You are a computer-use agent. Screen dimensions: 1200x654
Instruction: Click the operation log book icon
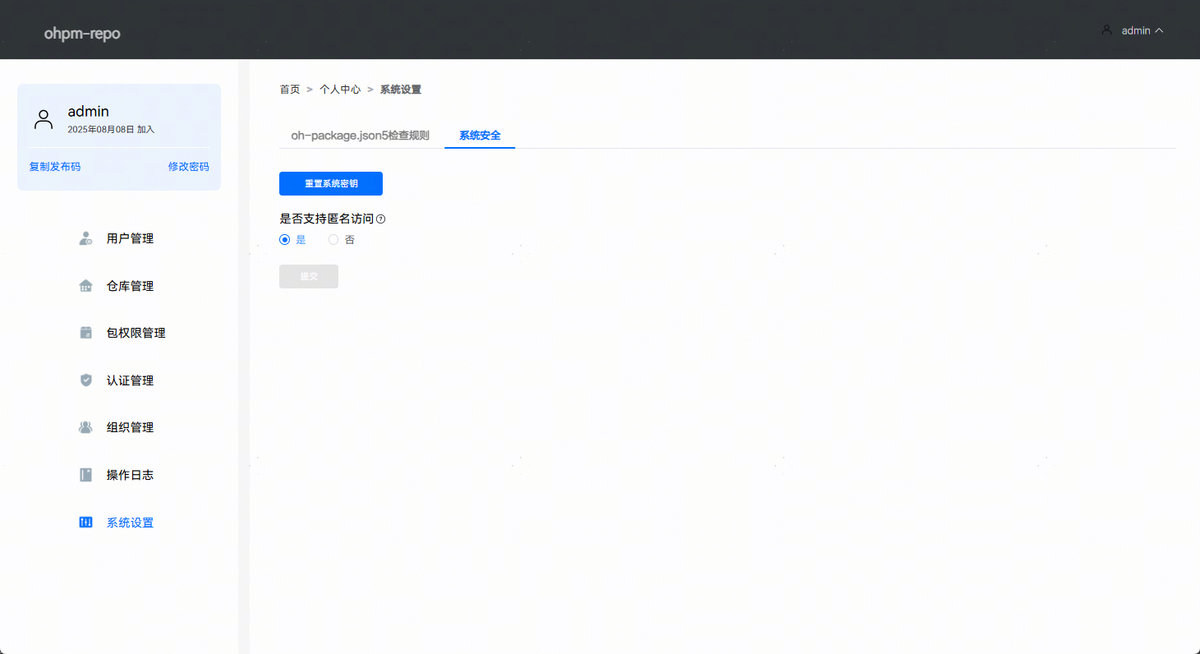point(86,475)
